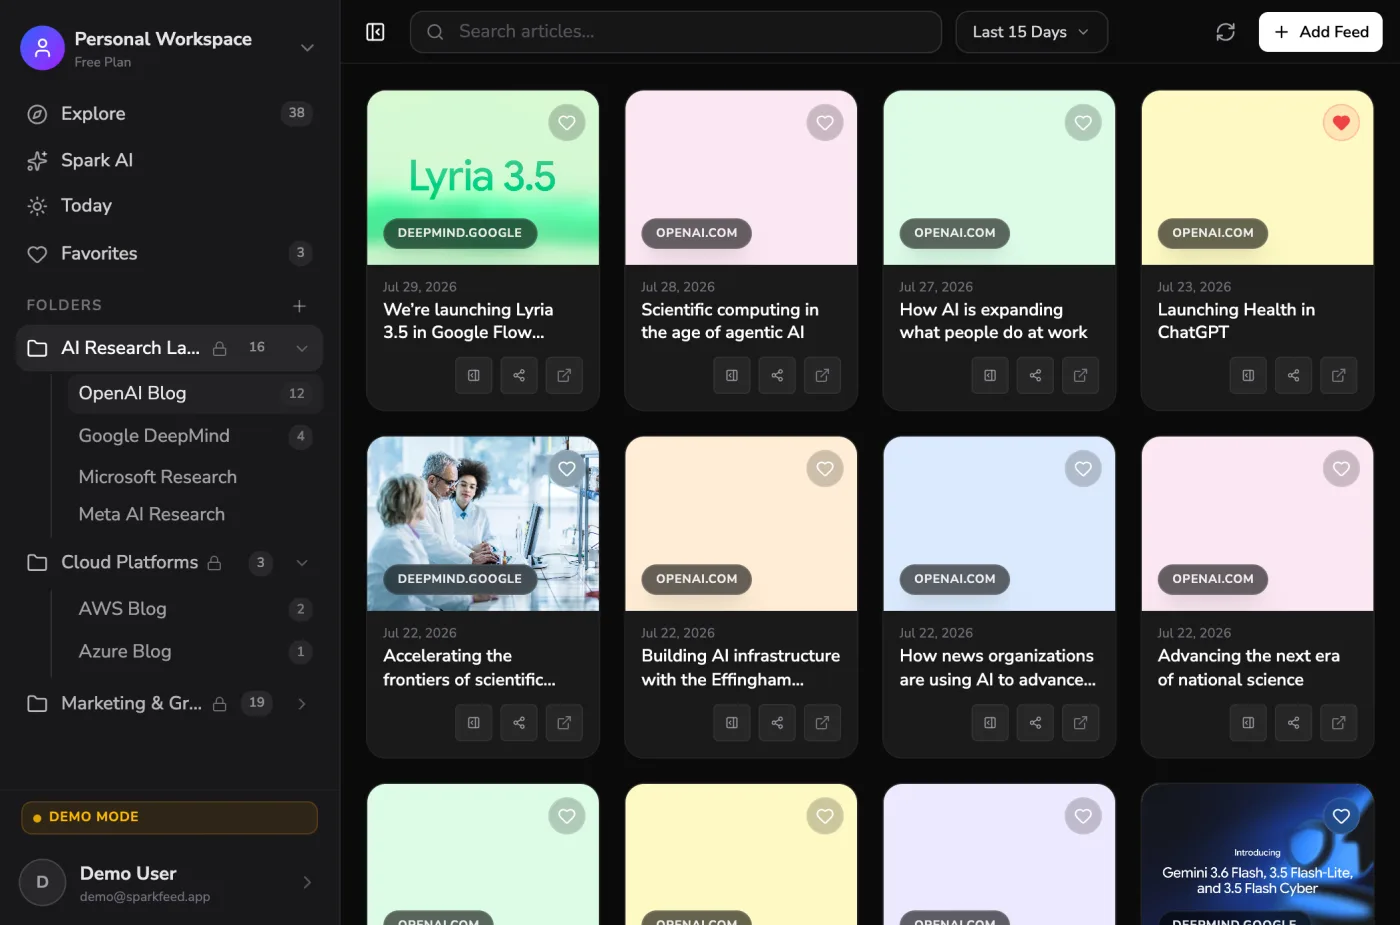Viewport: 1400px width, 925px height.
Task: Favorite the Gemini 3.6 Flash article
Action: (x=1341, y=816)
